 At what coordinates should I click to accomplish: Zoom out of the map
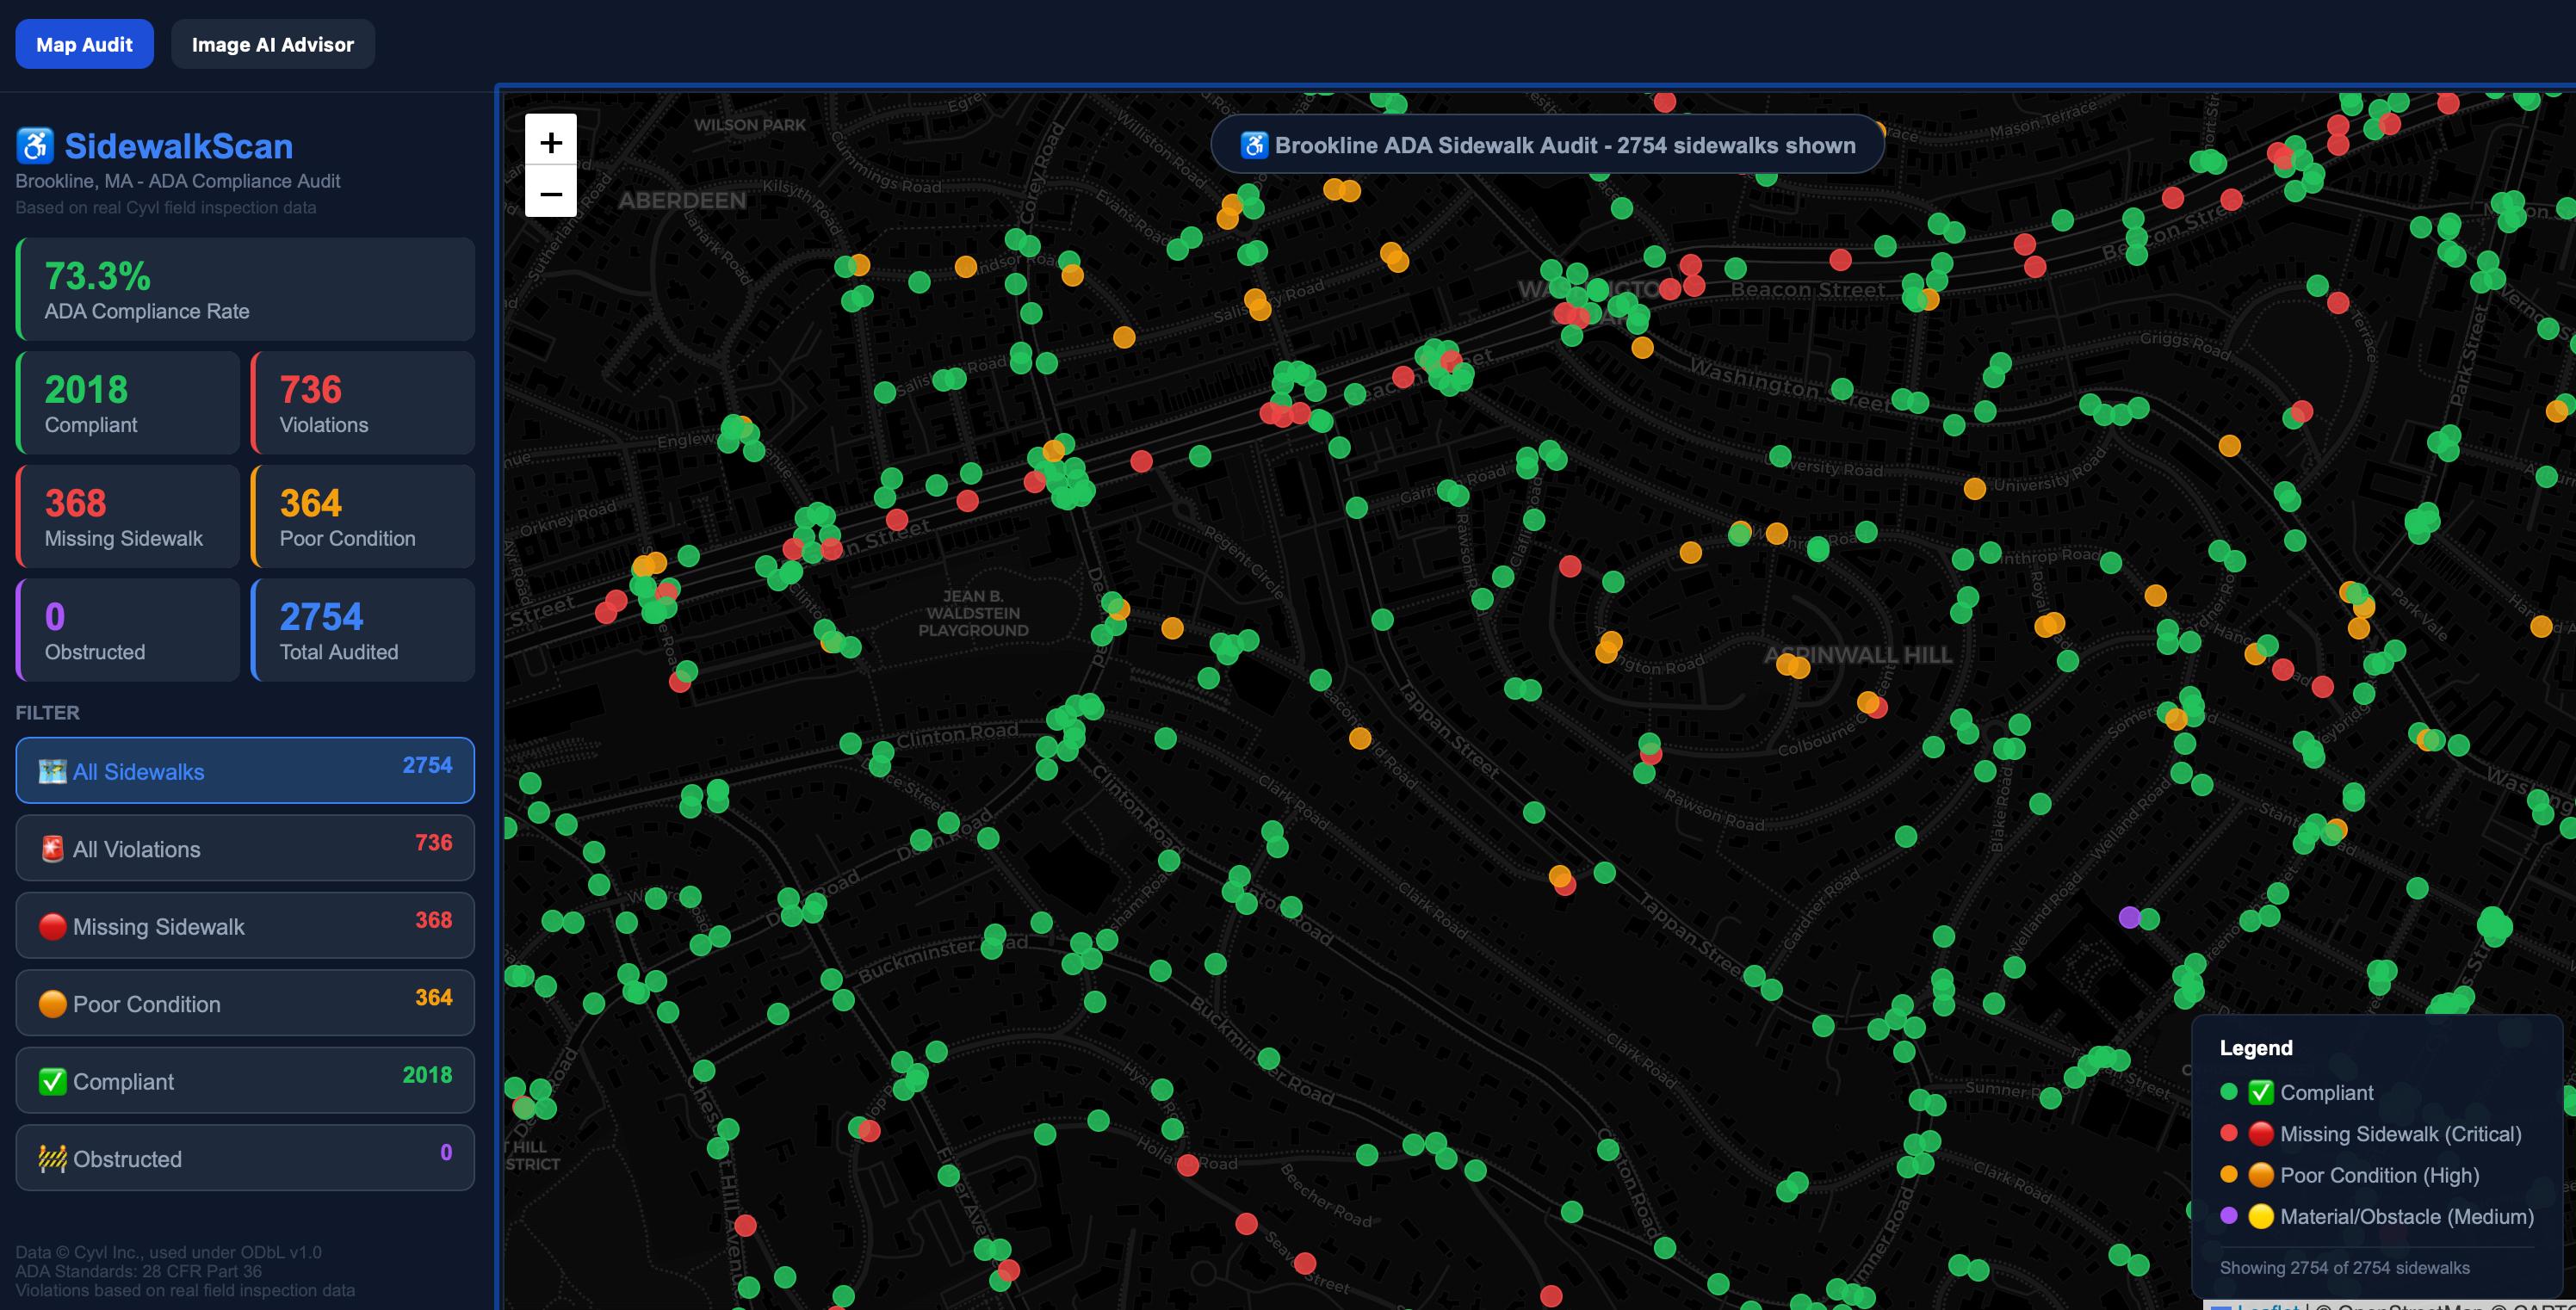(x=550, y=193)
